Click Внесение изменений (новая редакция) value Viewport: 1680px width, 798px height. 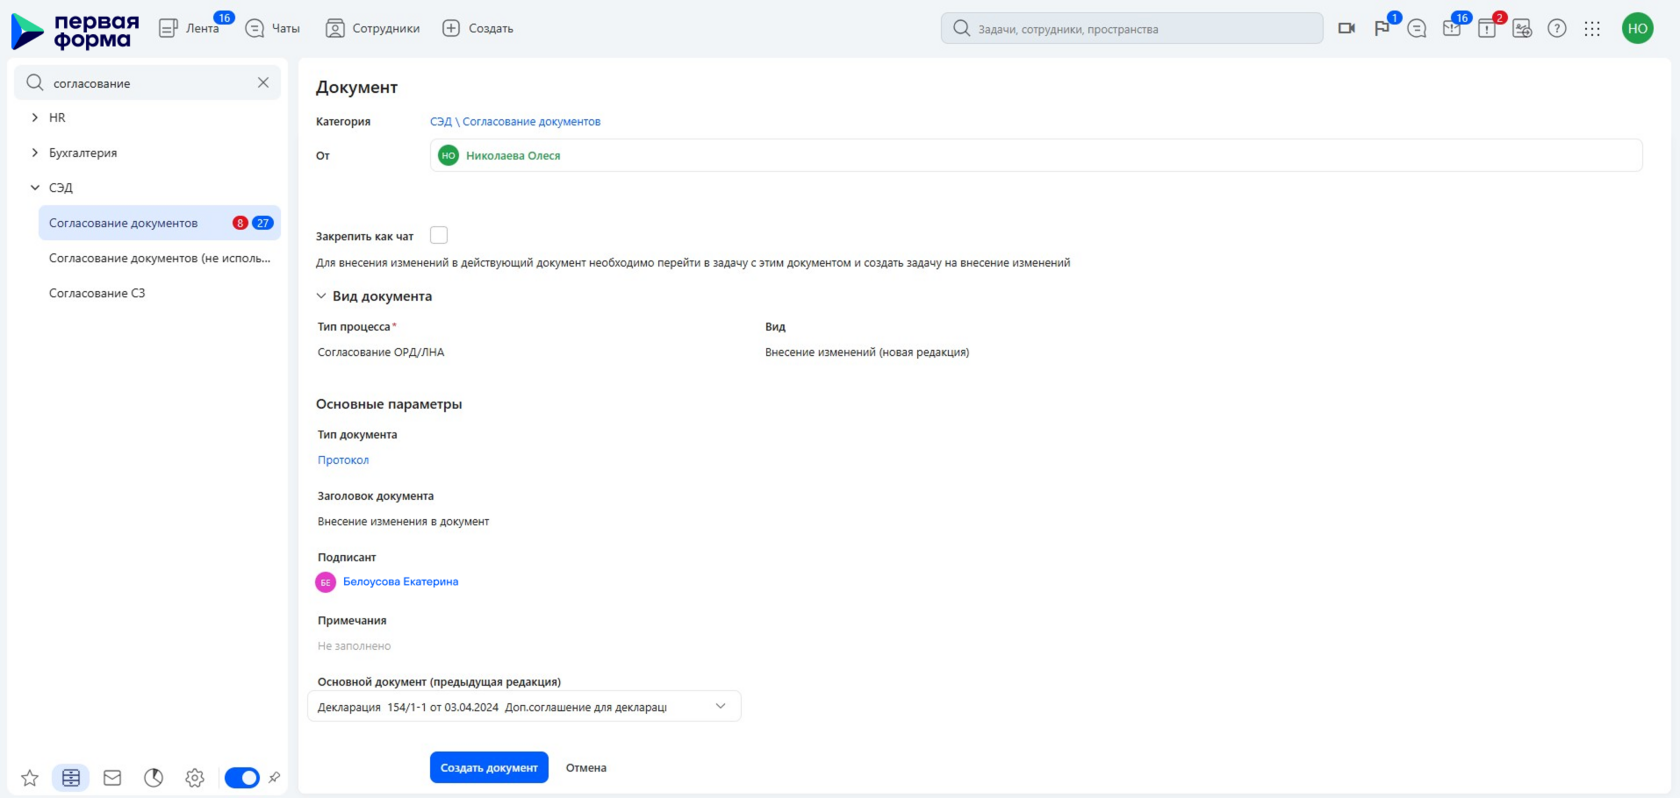867,352
